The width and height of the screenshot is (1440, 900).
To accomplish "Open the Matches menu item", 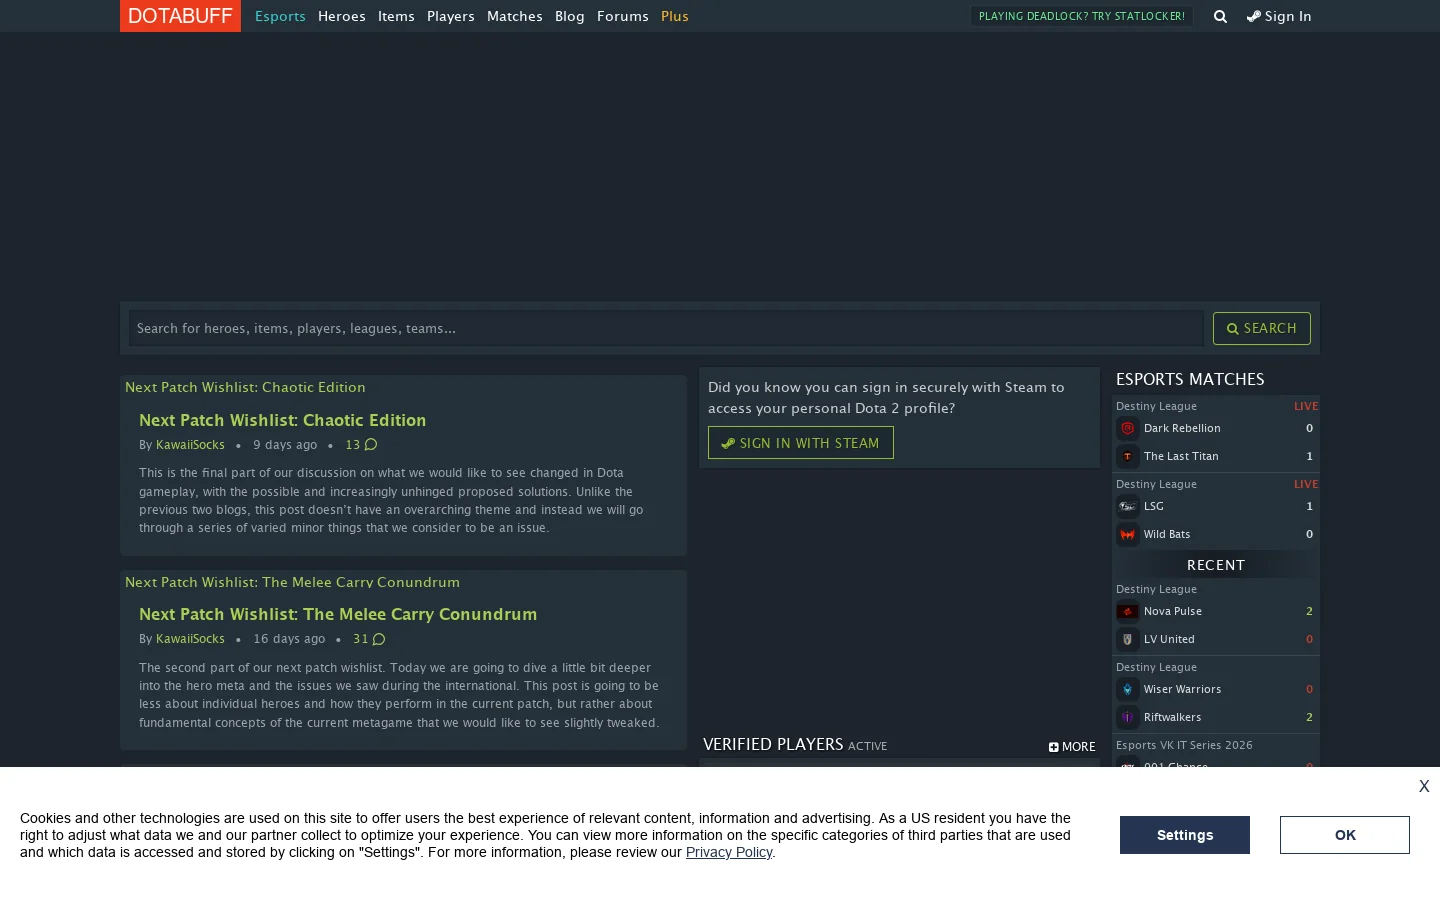I will point(515,16).
